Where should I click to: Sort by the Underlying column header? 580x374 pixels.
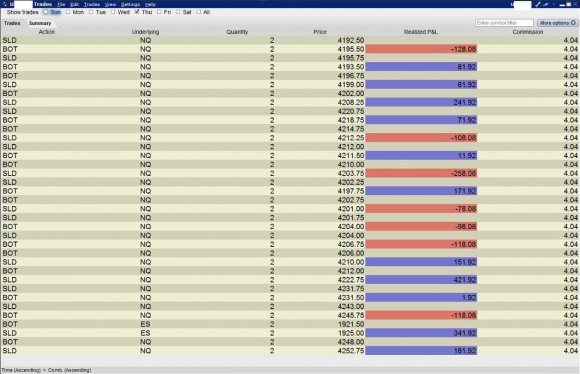(145, 32)
